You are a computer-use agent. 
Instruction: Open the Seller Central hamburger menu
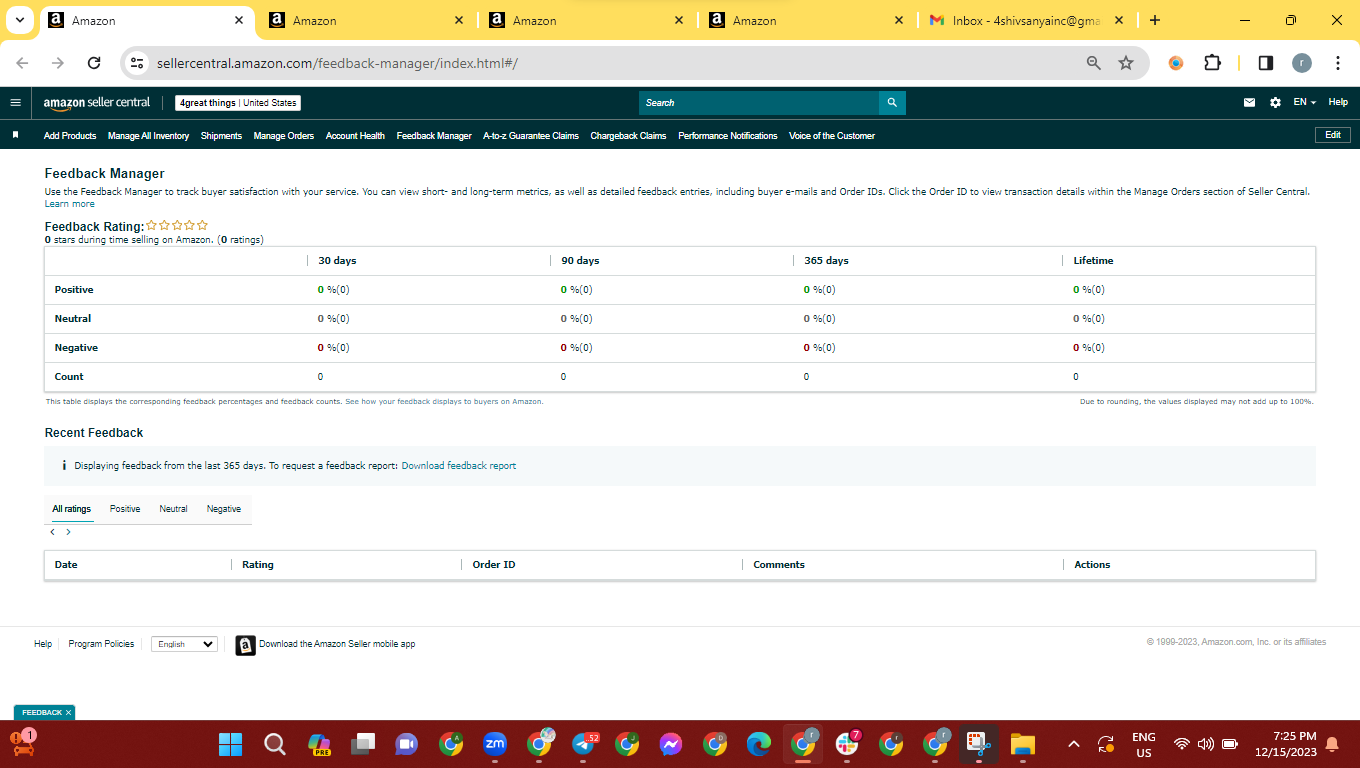click(15, 102)
